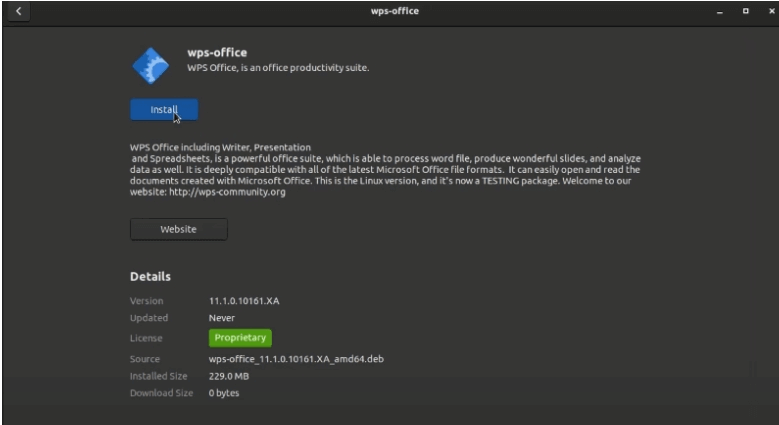Image resolution: width=779 pixels, height=425 pixels.
Task: Click the description line 'WPS Office including Writer, Presentation'
Action: click(x=220, y=147)
